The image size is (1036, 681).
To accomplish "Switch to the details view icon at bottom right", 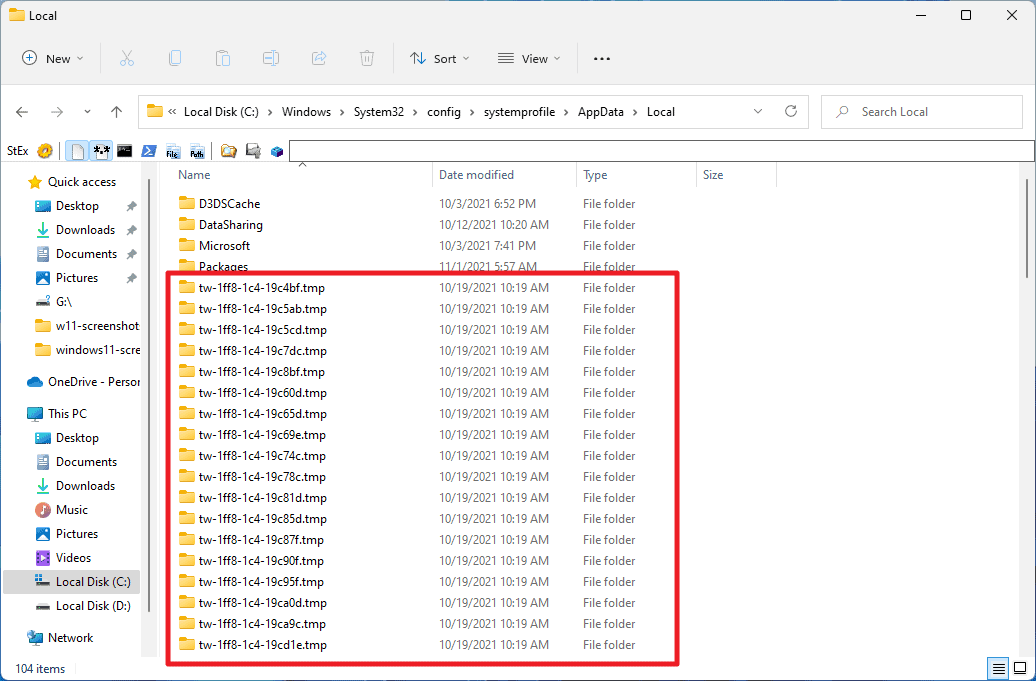I will point(997,668).
